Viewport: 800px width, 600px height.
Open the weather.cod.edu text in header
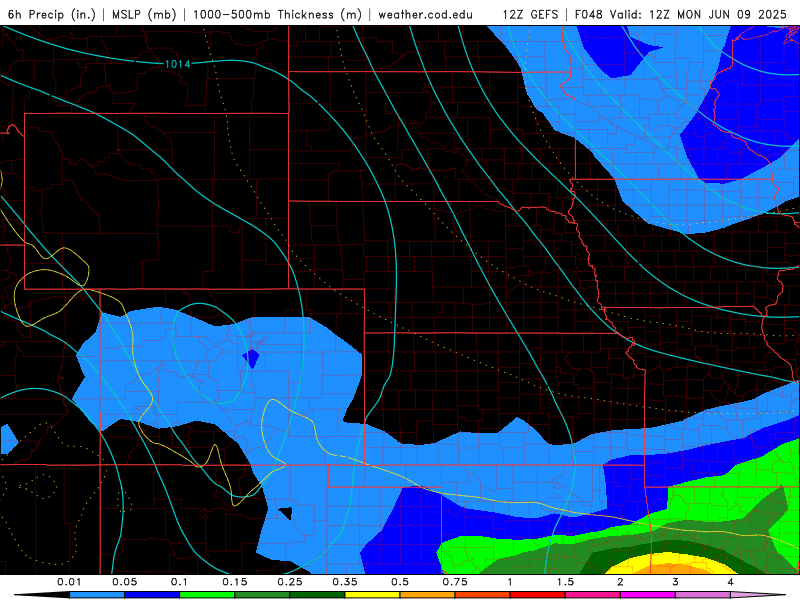coord(425,14)
